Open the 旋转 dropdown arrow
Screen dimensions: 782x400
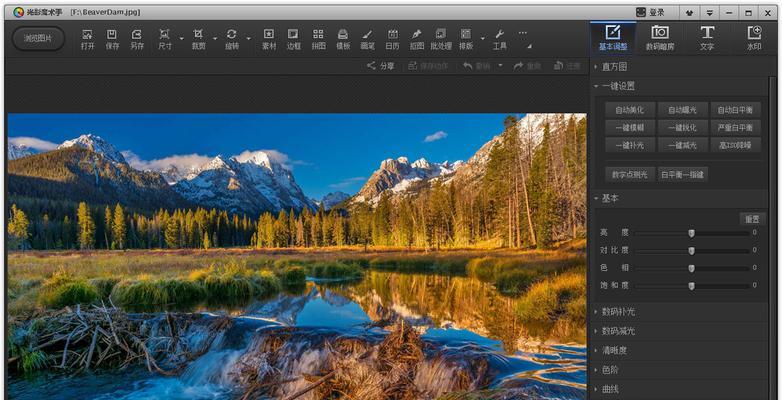[x=248, y=39]
